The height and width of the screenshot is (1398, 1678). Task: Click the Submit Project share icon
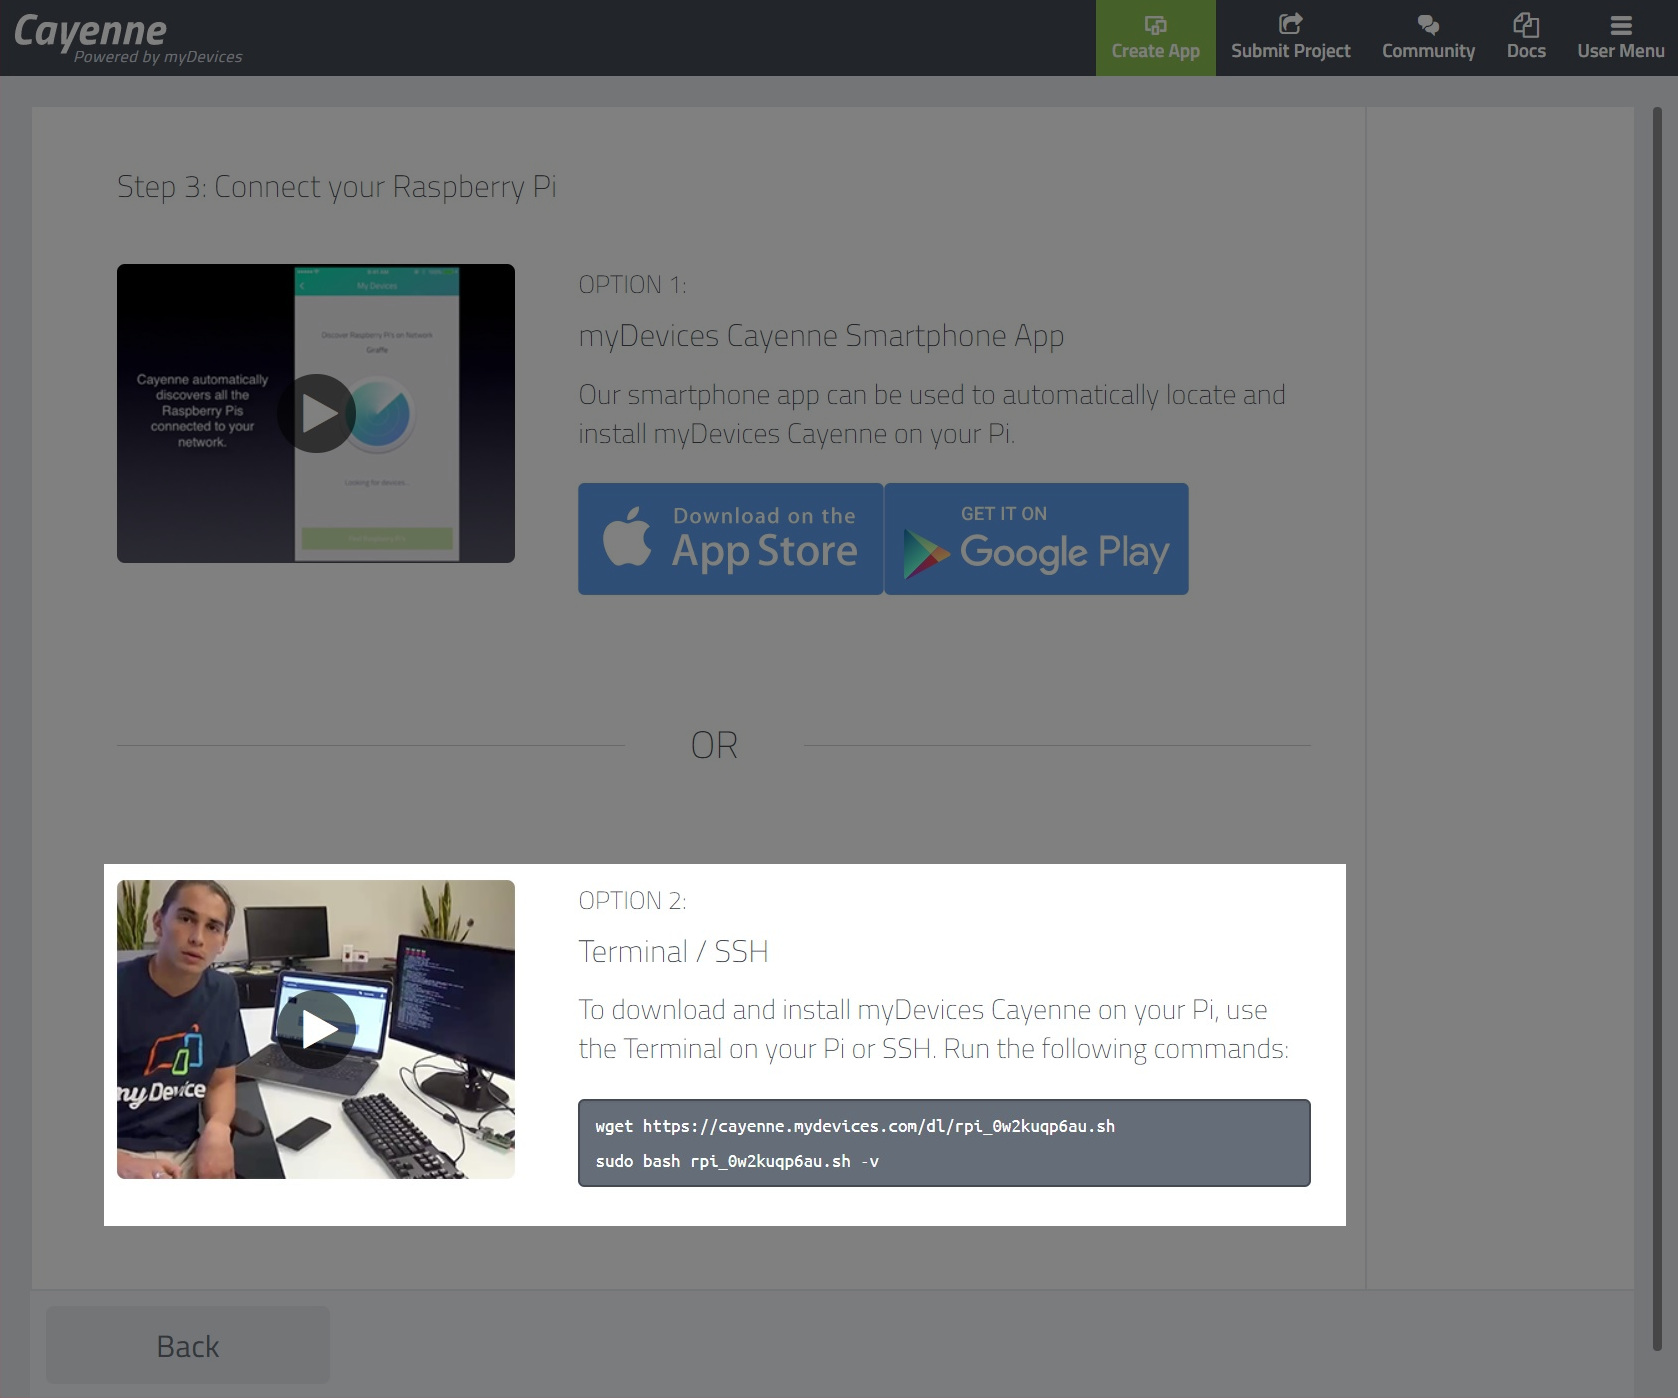[1290, 23]
